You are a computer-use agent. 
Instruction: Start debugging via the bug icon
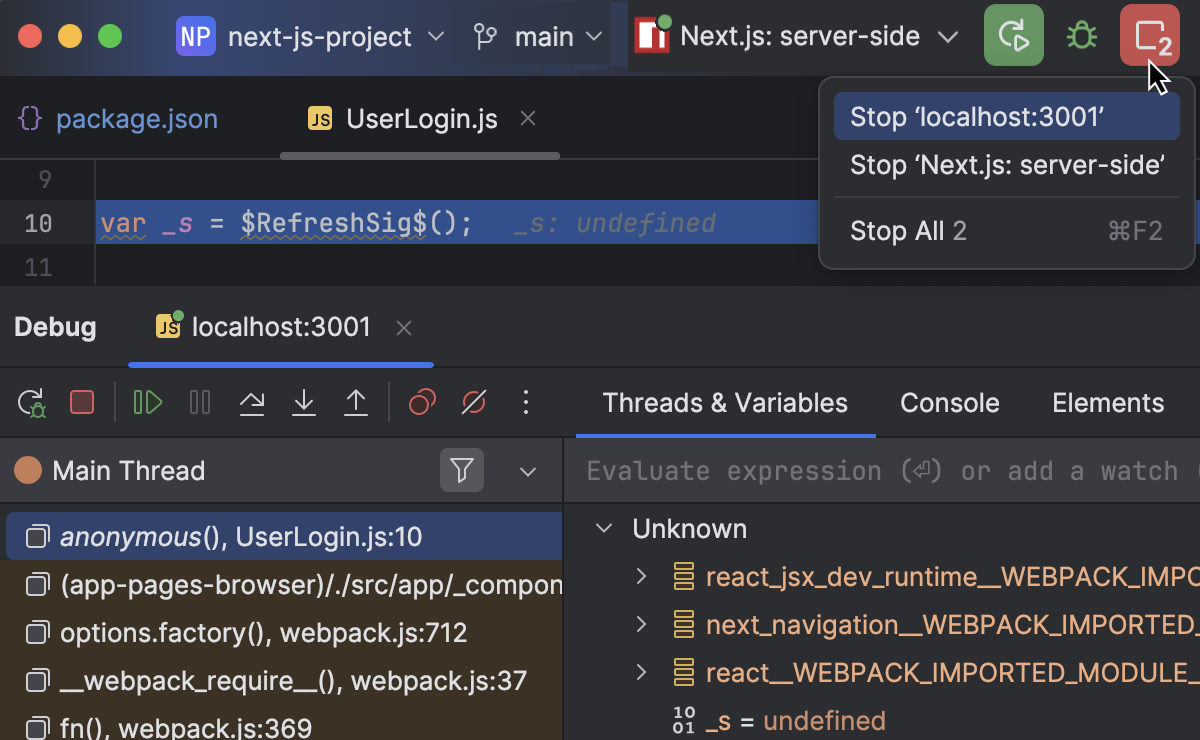[x=1081, y=35]
